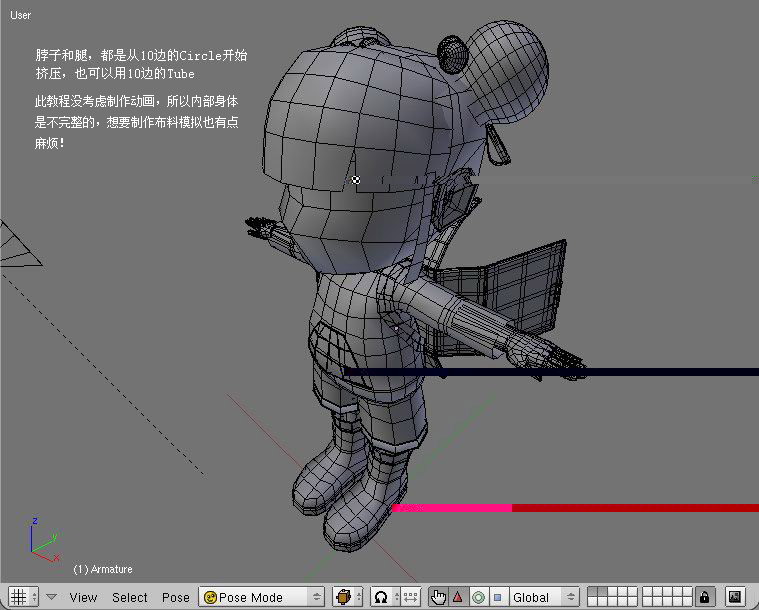This screenshot has height=610, width=759.
Task: Toggle move object centers only button
Action: (410, 597)
